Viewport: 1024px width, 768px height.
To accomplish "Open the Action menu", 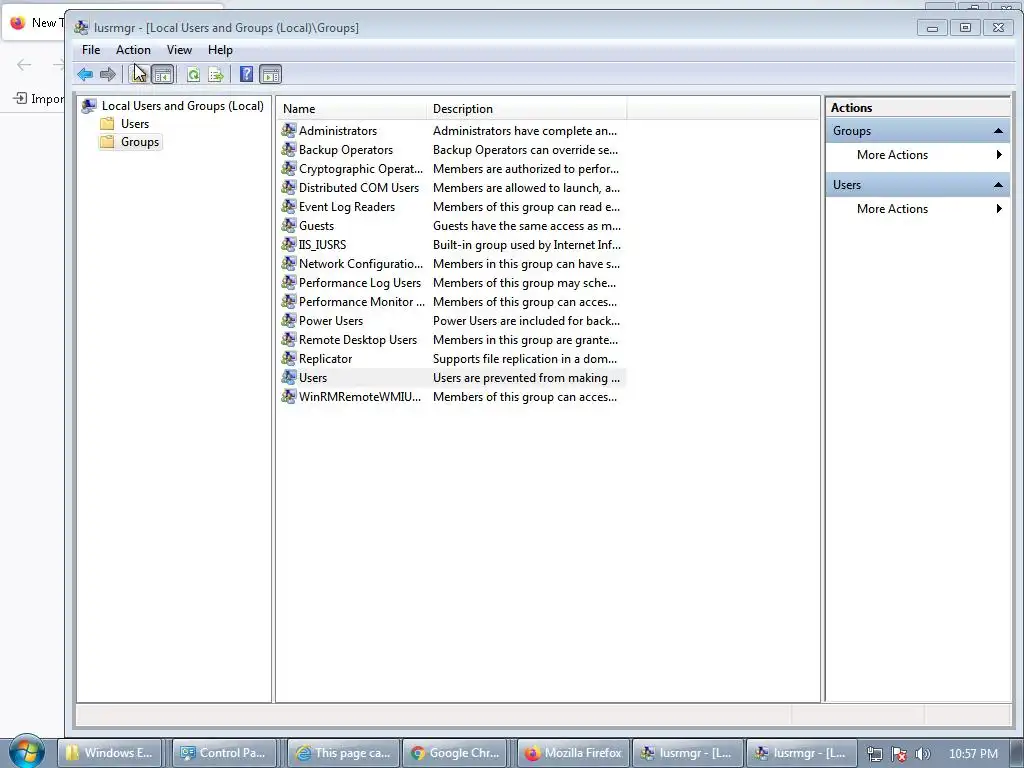I will 133,50.
